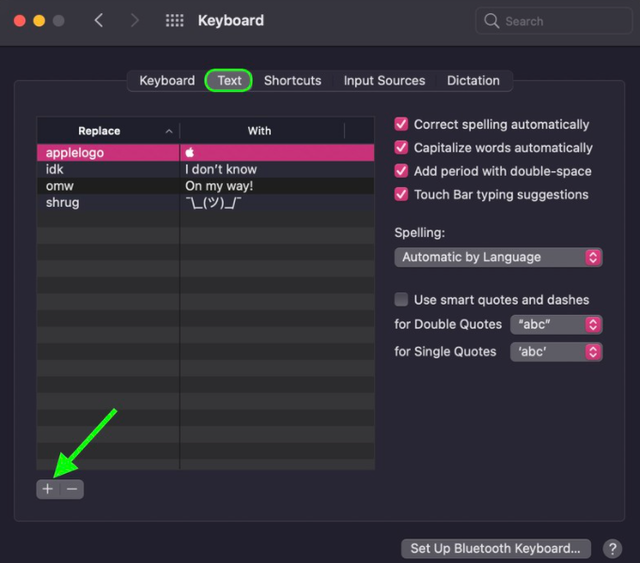Click the forward navigation arrow
The width and height of the screenshot is (640, 563).
(x=135, y=20)
